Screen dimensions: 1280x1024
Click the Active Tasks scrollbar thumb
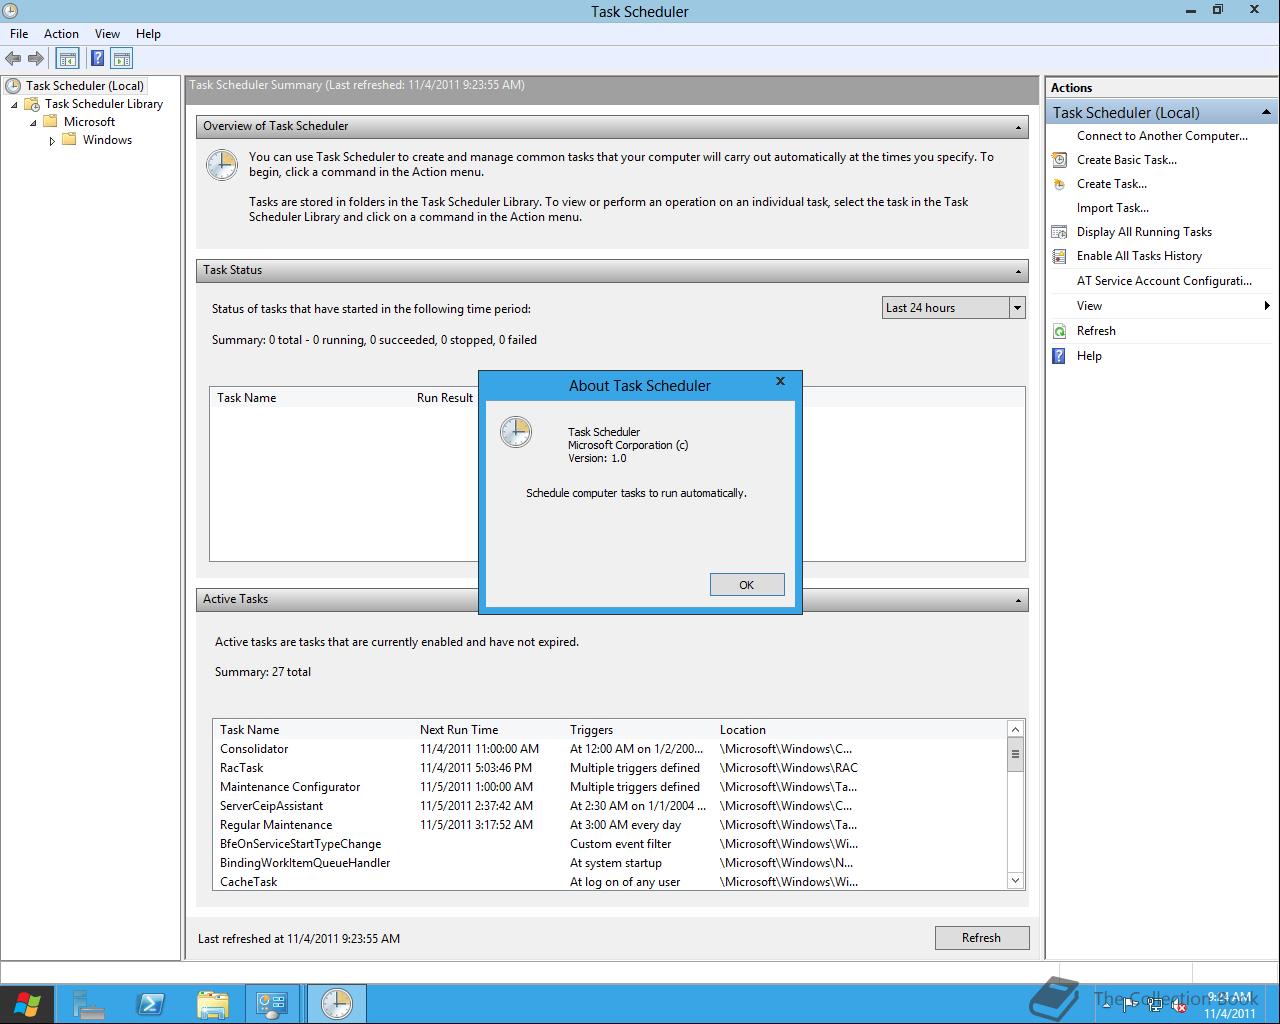(1015, 755)
